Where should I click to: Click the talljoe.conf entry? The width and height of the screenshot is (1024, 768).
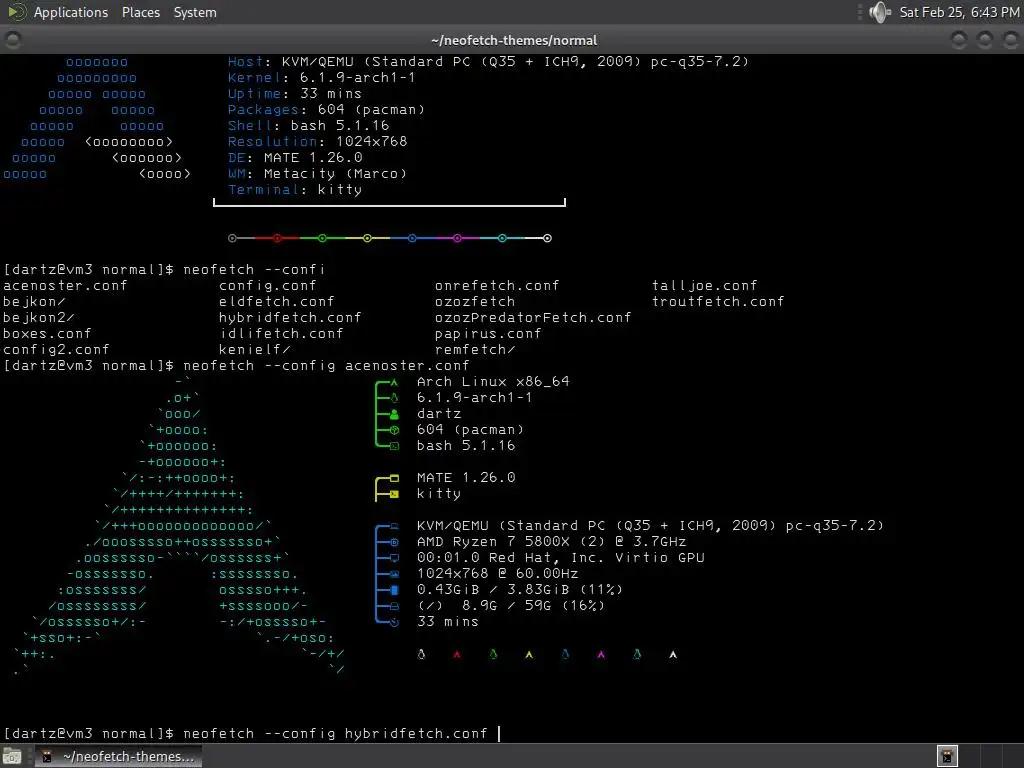coord(705,285)
